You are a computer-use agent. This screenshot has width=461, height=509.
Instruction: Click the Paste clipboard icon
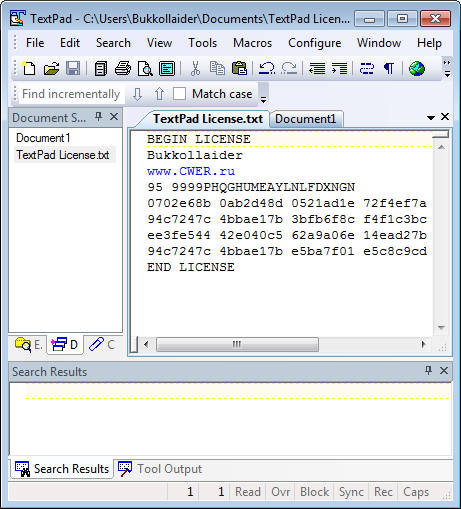(239, 69)
